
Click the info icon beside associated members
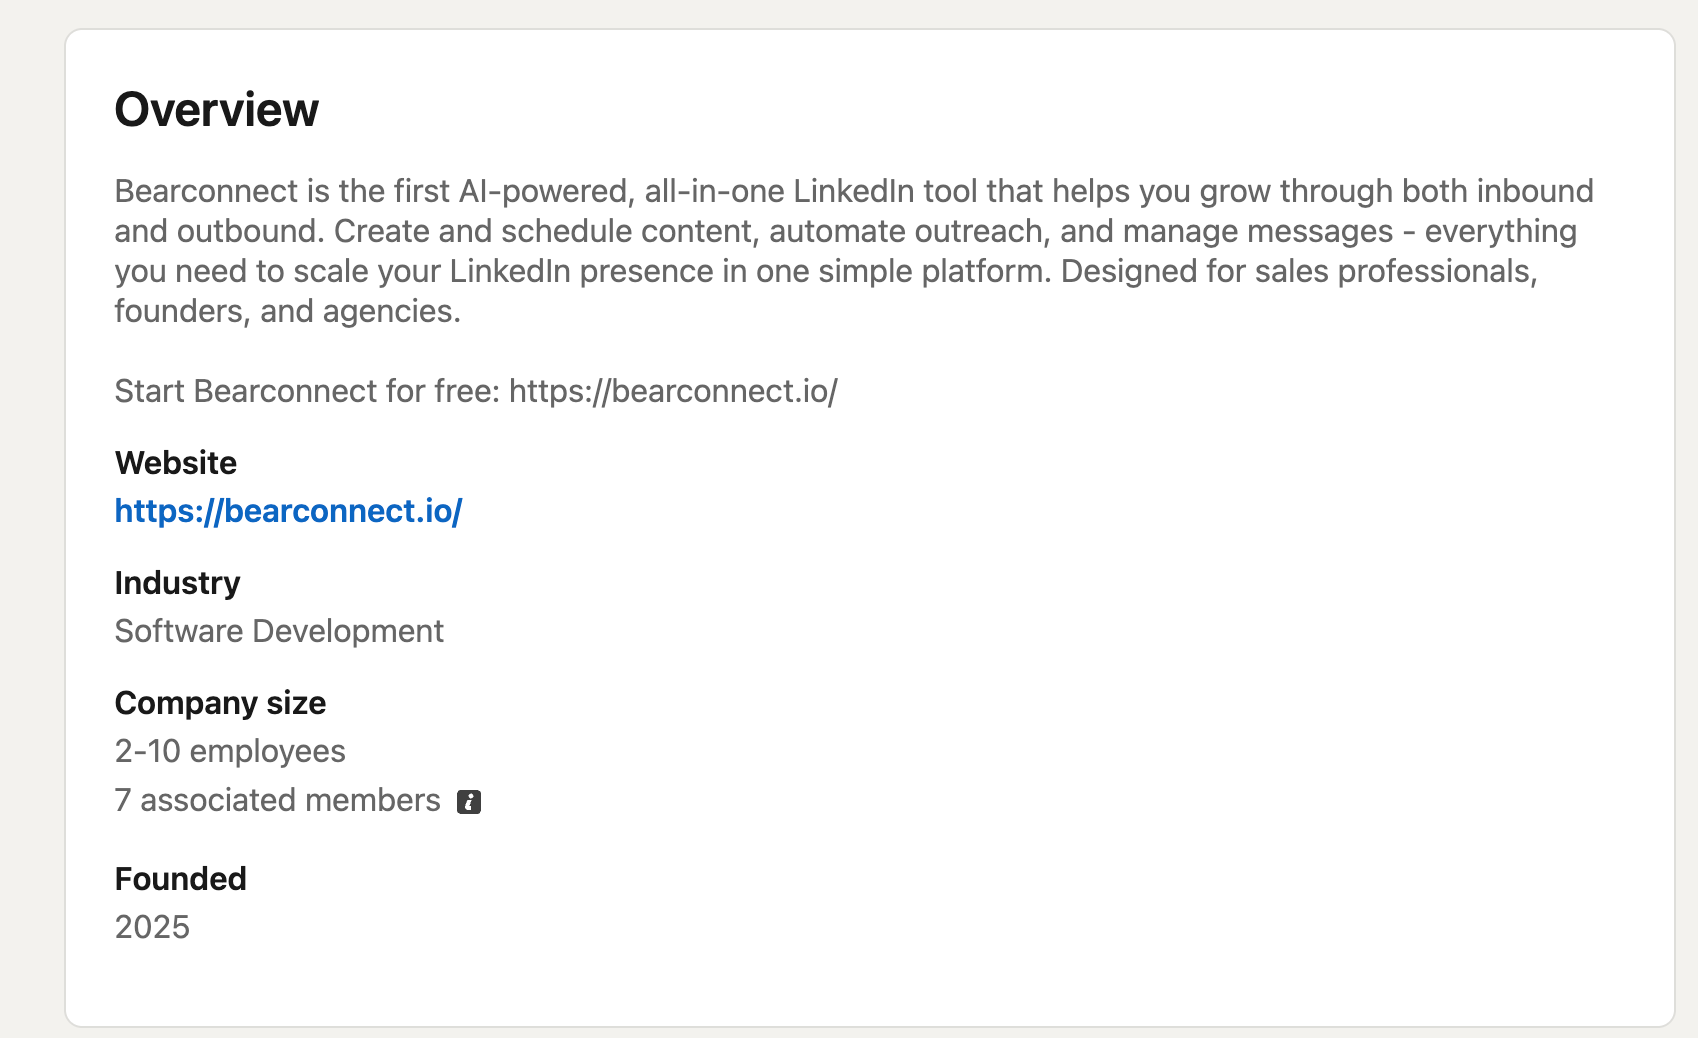469,802
